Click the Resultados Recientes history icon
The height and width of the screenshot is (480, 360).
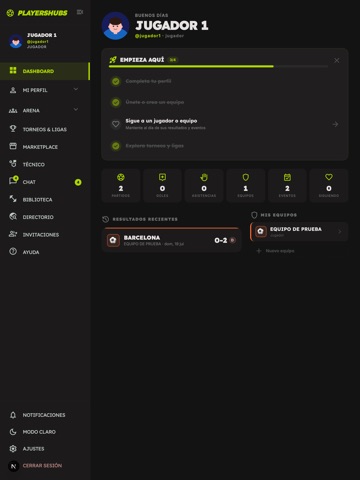[x=106, y=219]
